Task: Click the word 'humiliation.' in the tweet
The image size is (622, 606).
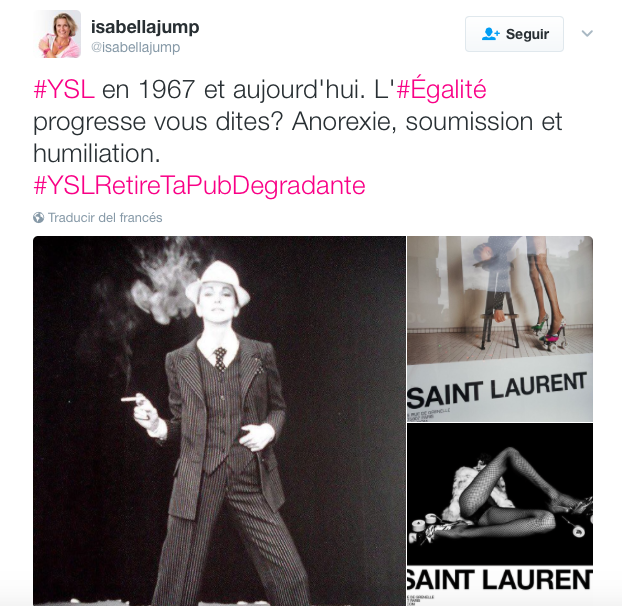Action: 97,153
